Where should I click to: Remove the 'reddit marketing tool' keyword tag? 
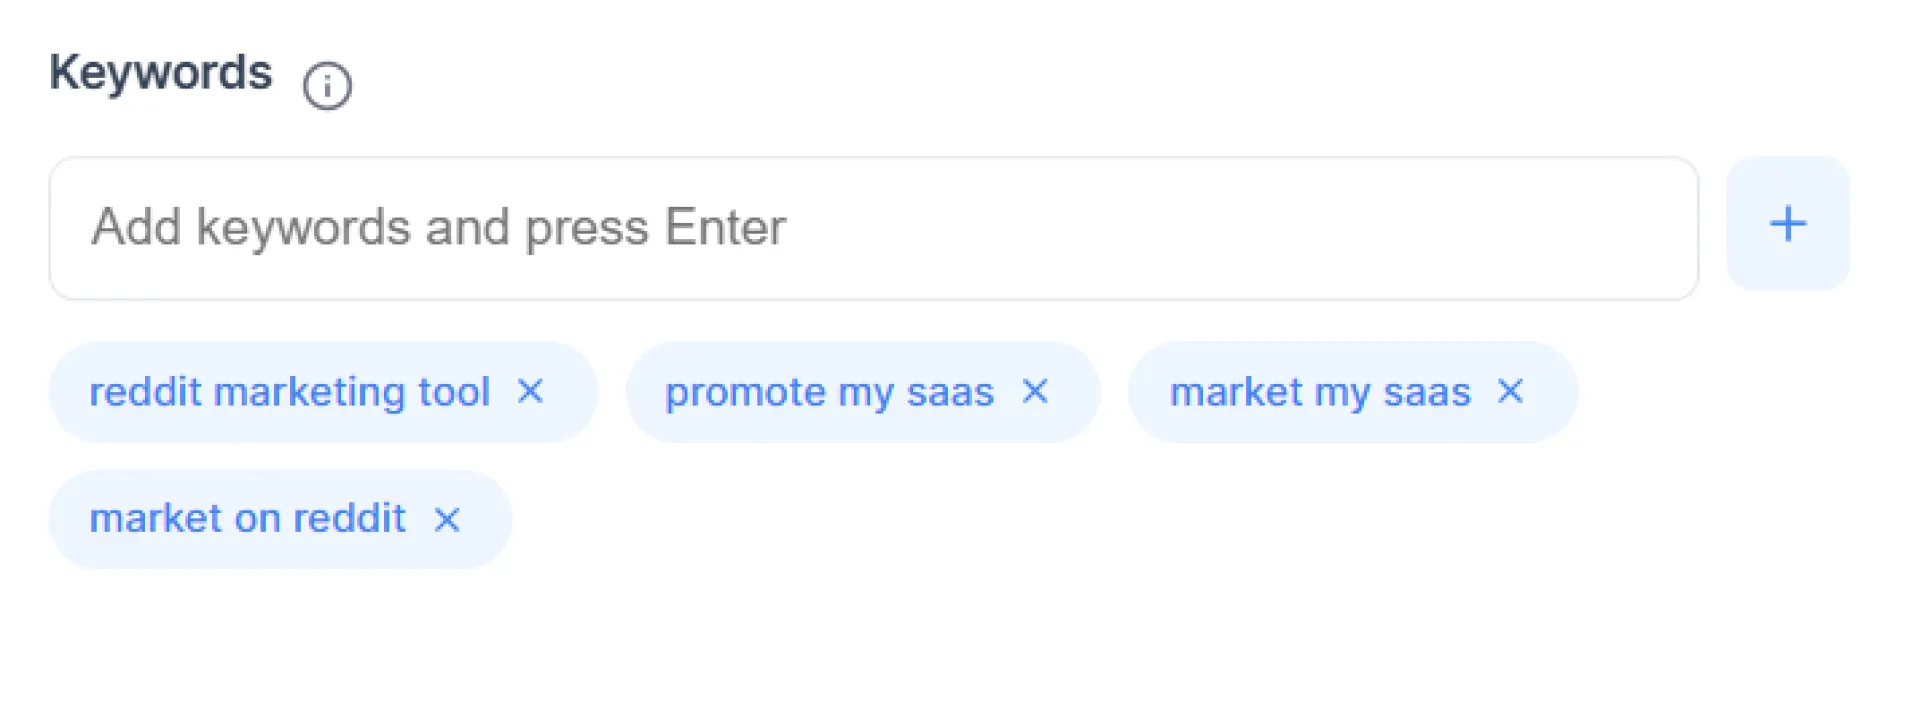click(530, 391)
